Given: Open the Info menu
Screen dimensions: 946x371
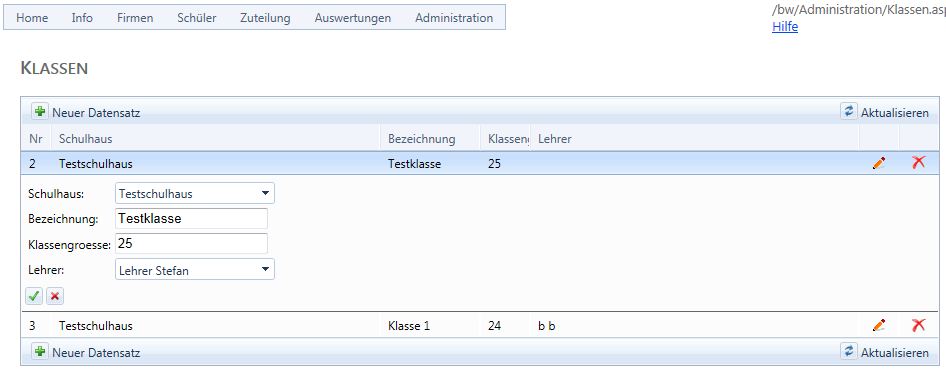Looking at the screenshot, I should (82, 17).
